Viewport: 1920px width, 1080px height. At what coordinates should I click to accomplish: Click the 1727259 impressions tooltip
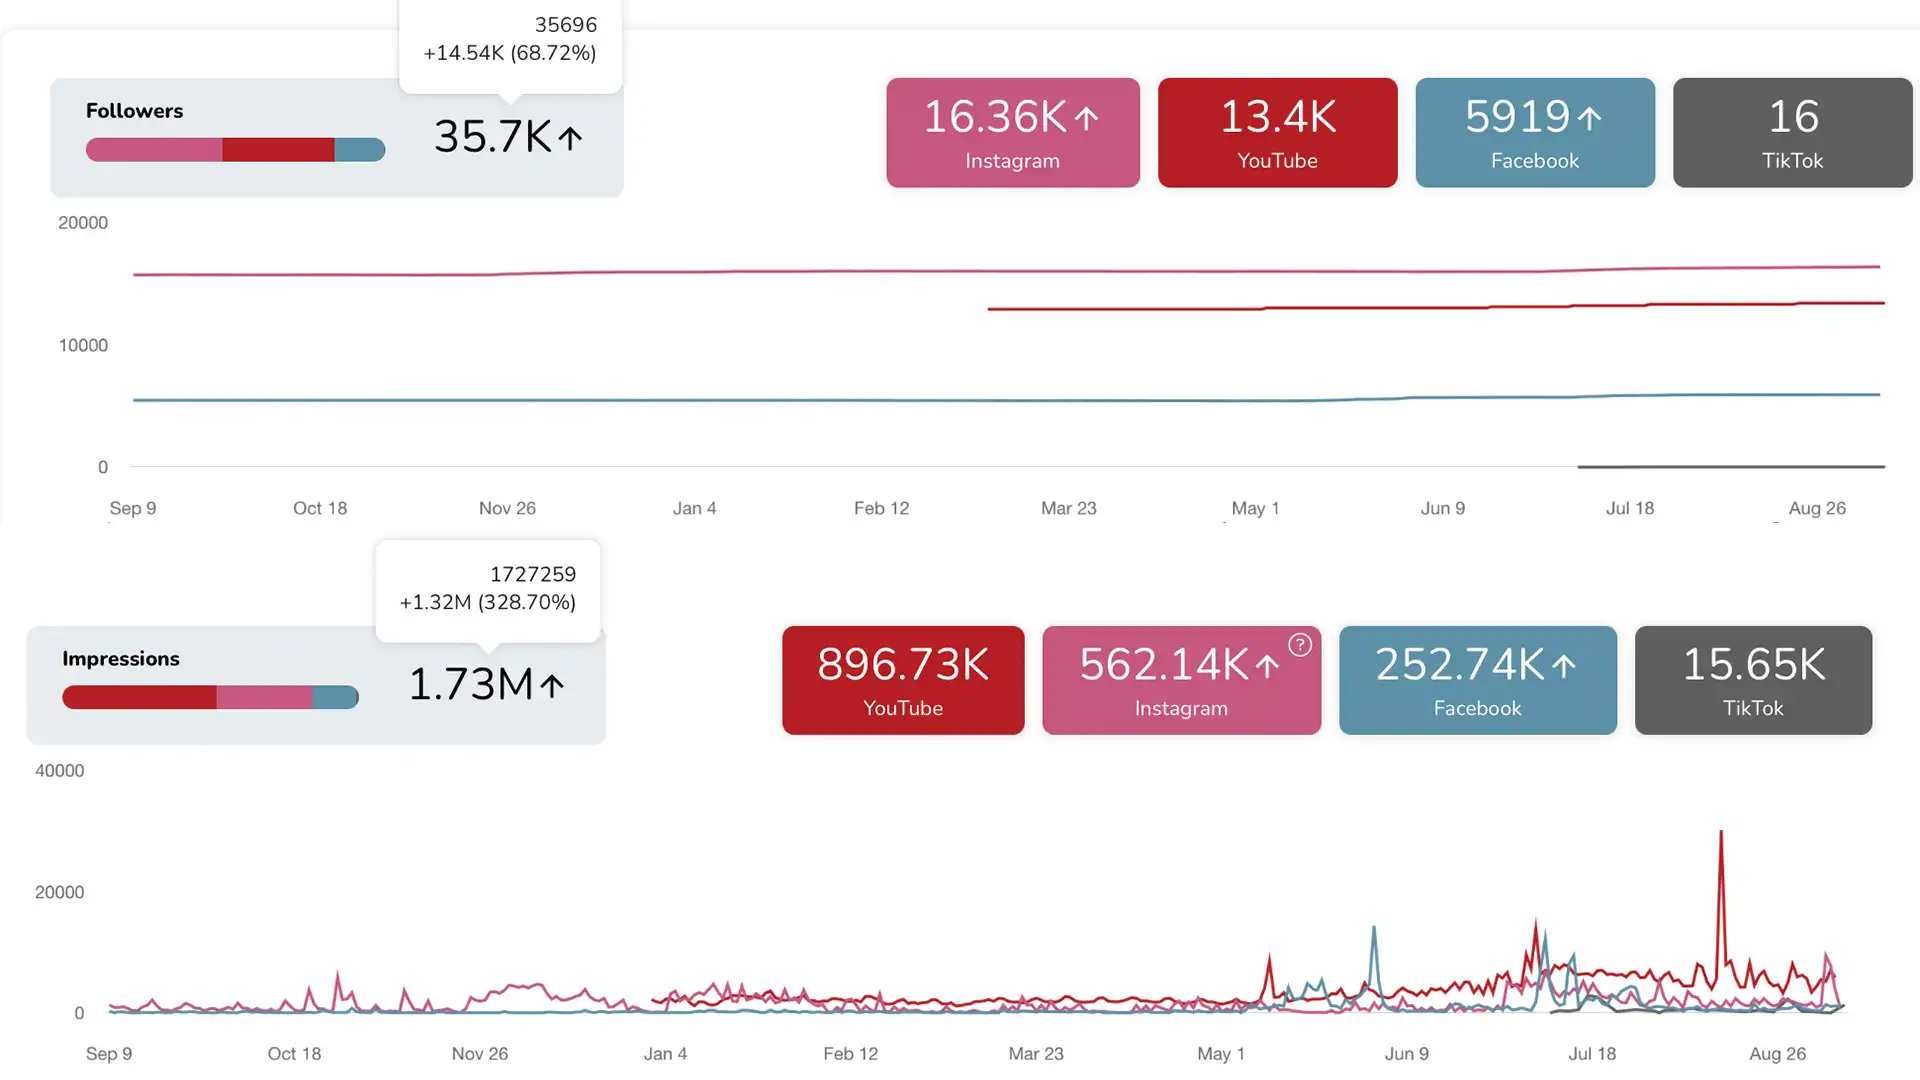[487, 589]
